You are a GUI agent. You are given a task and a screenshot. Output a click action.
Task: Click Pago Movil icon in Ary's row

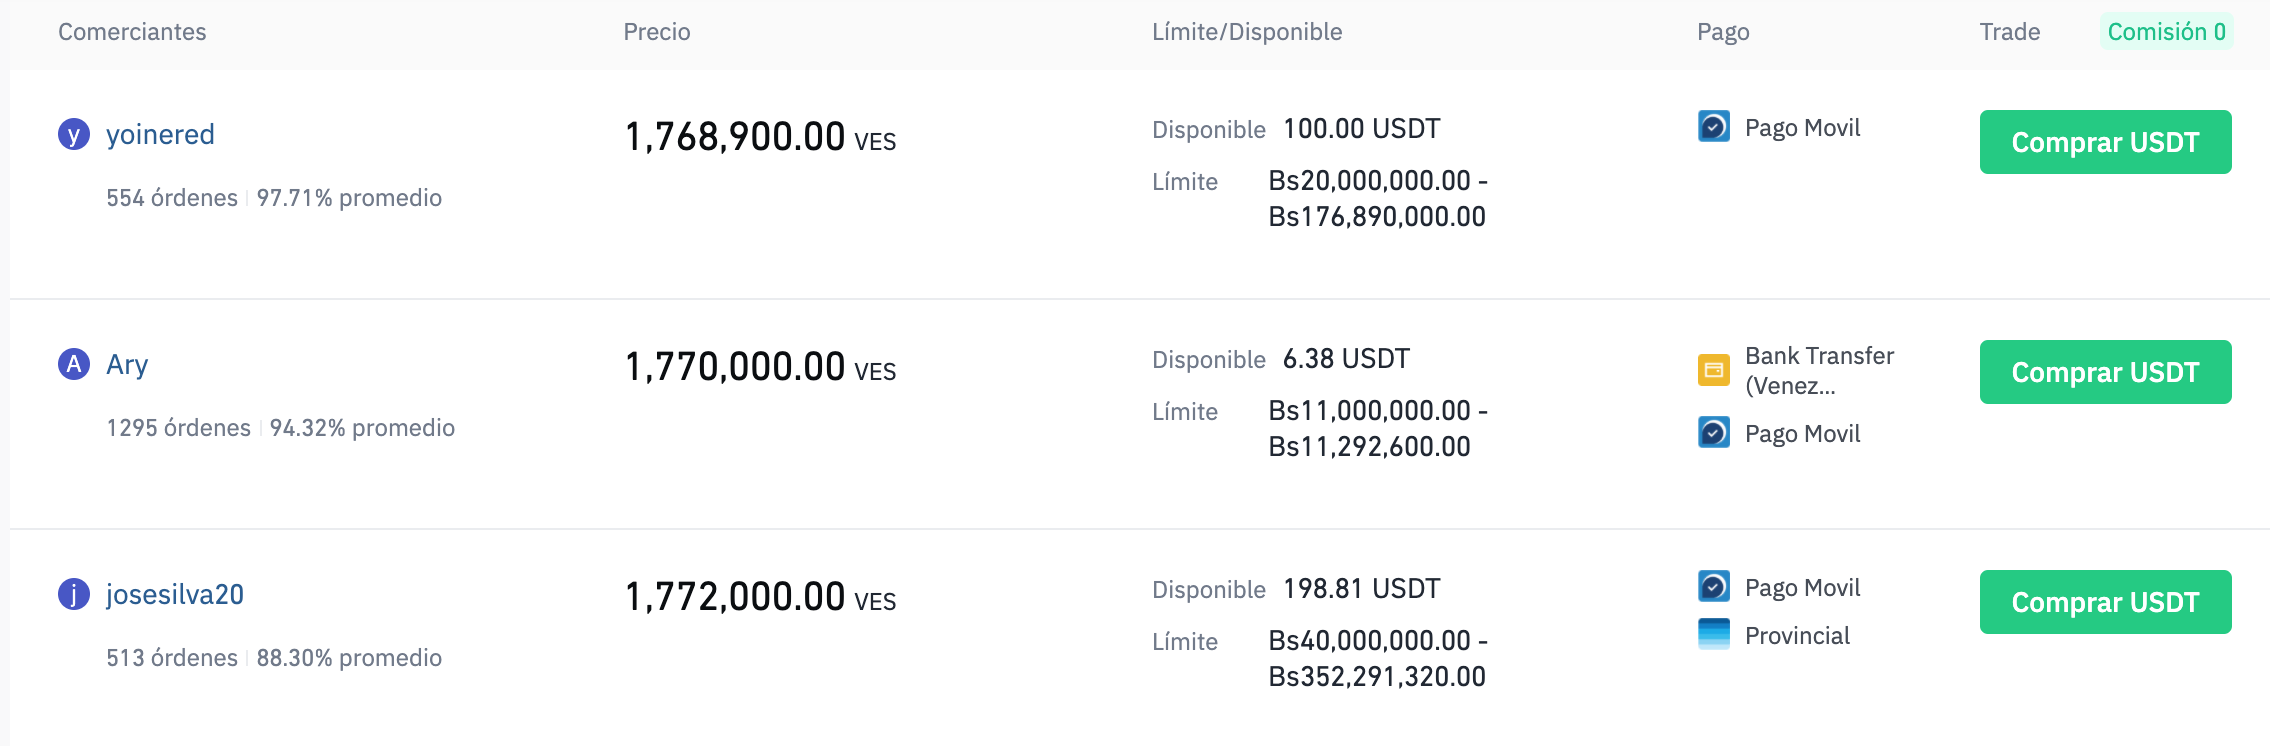(x=1714, y=433)
